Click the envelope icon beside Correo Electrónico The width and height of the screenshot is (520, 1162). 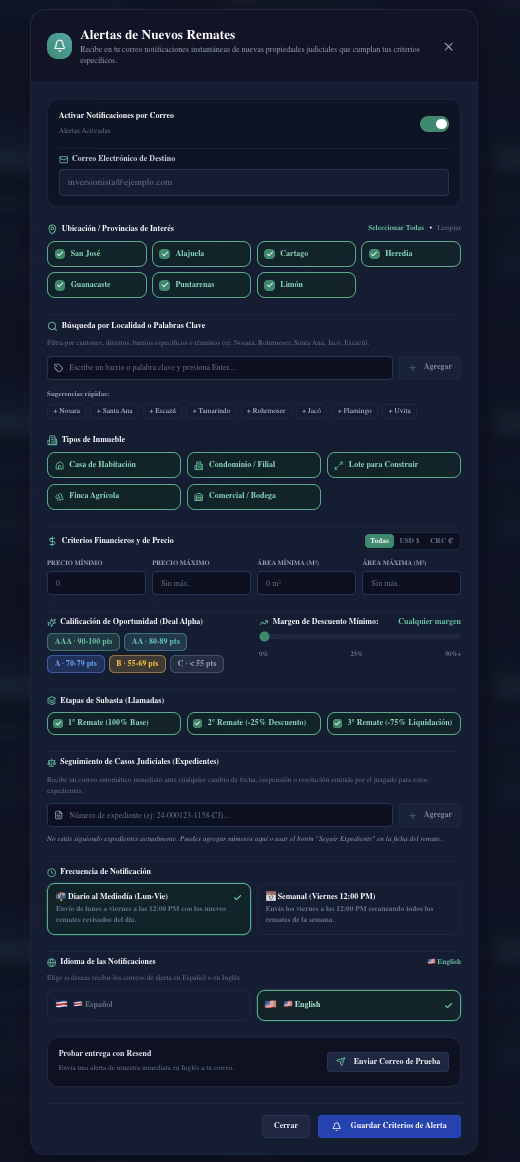click(64, 159)
